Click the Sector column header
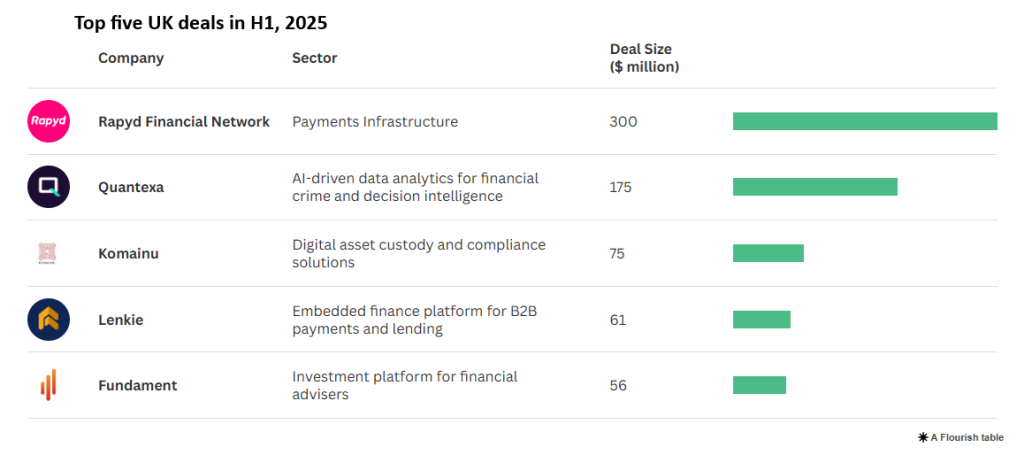 point(314,58)
